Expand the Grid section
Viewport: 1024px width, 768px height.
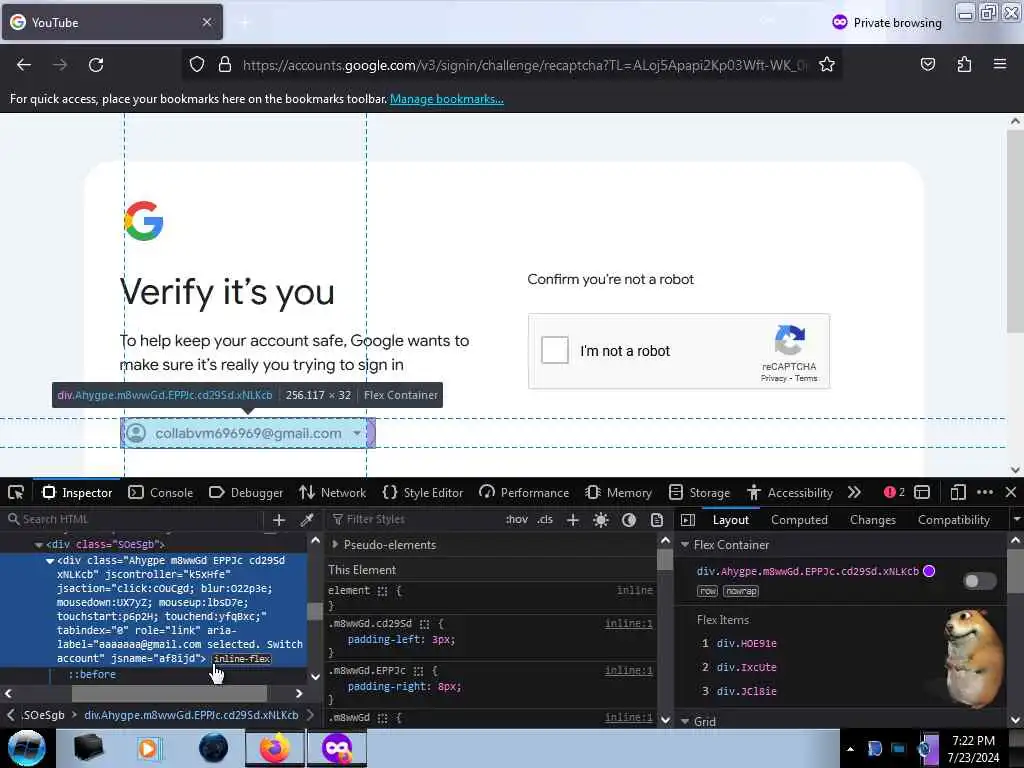click(x=684, y=722)
